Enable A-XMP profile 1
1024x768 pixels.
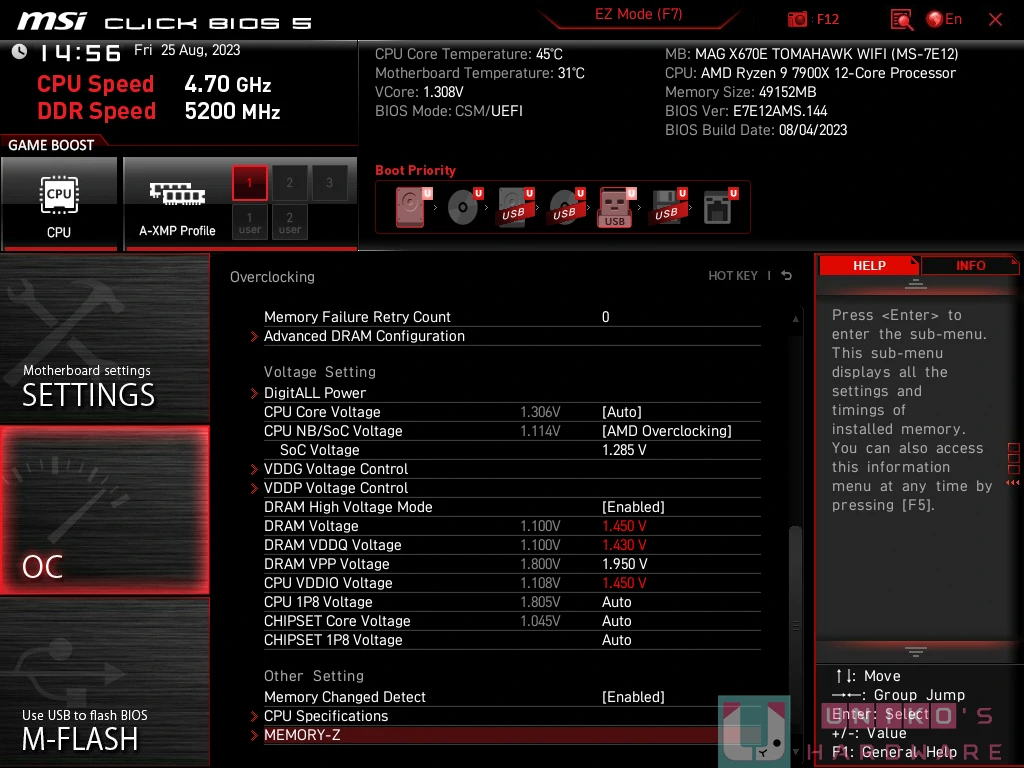(249, 183)
